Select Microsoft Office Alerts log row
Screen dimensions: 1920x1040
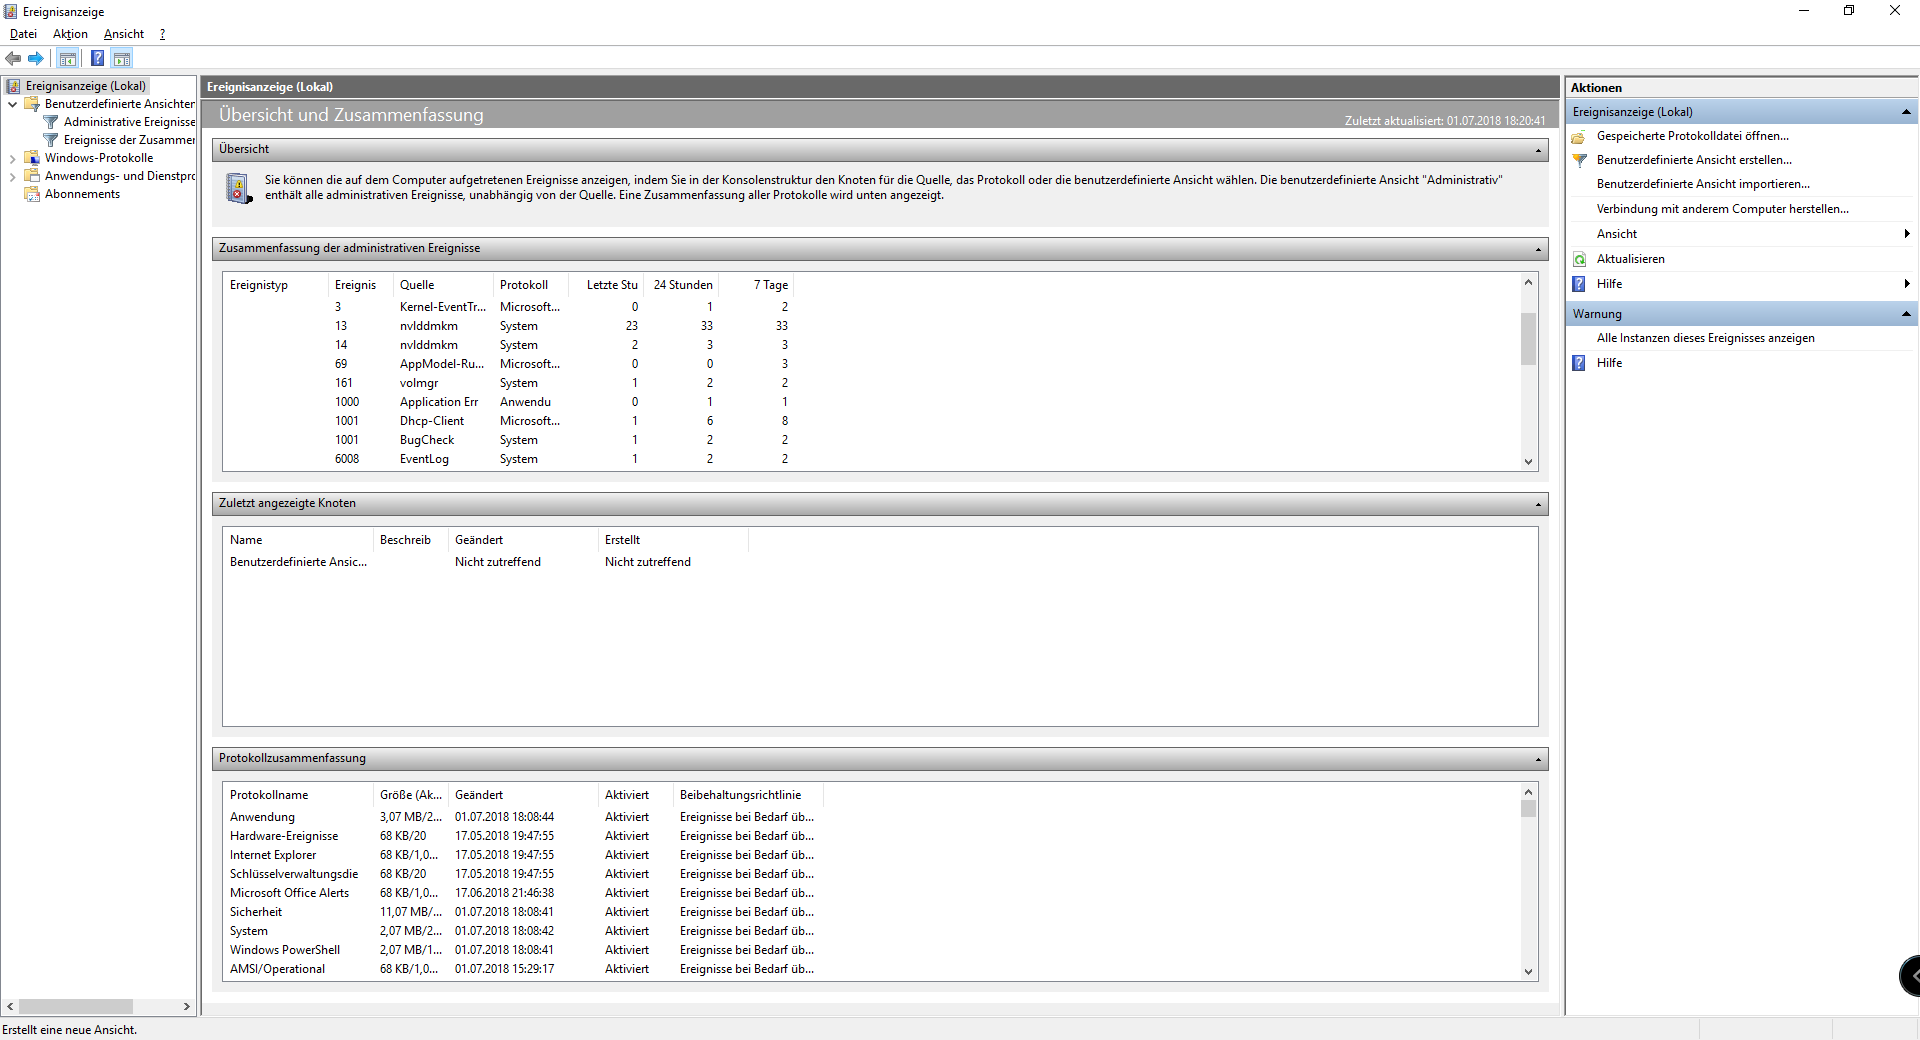[x=522, y=893]
